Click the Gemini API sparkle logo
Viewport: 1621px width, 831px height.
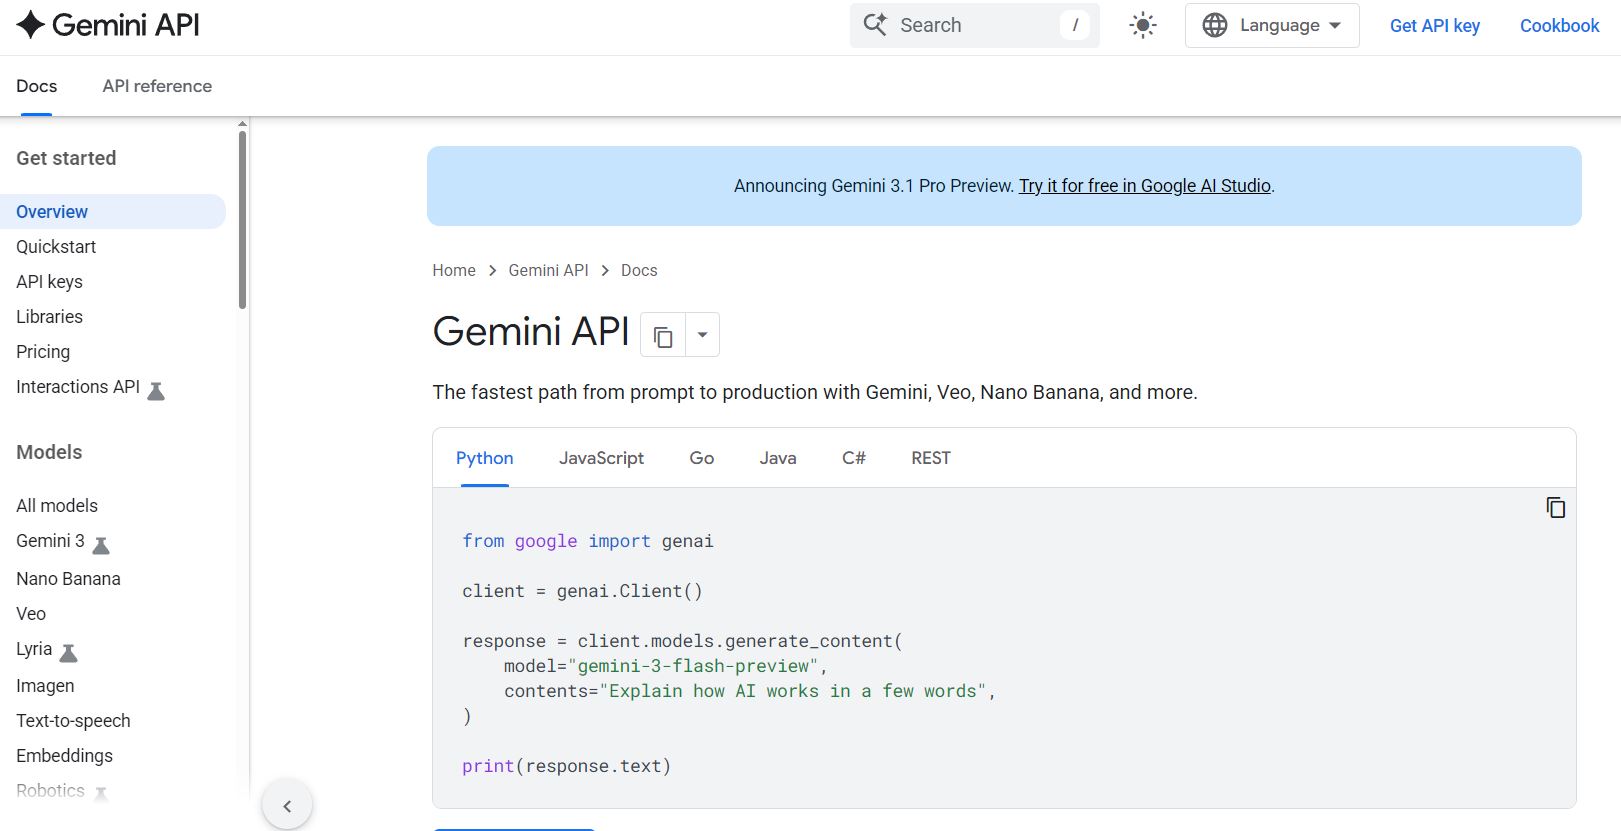tap(31, 25)
